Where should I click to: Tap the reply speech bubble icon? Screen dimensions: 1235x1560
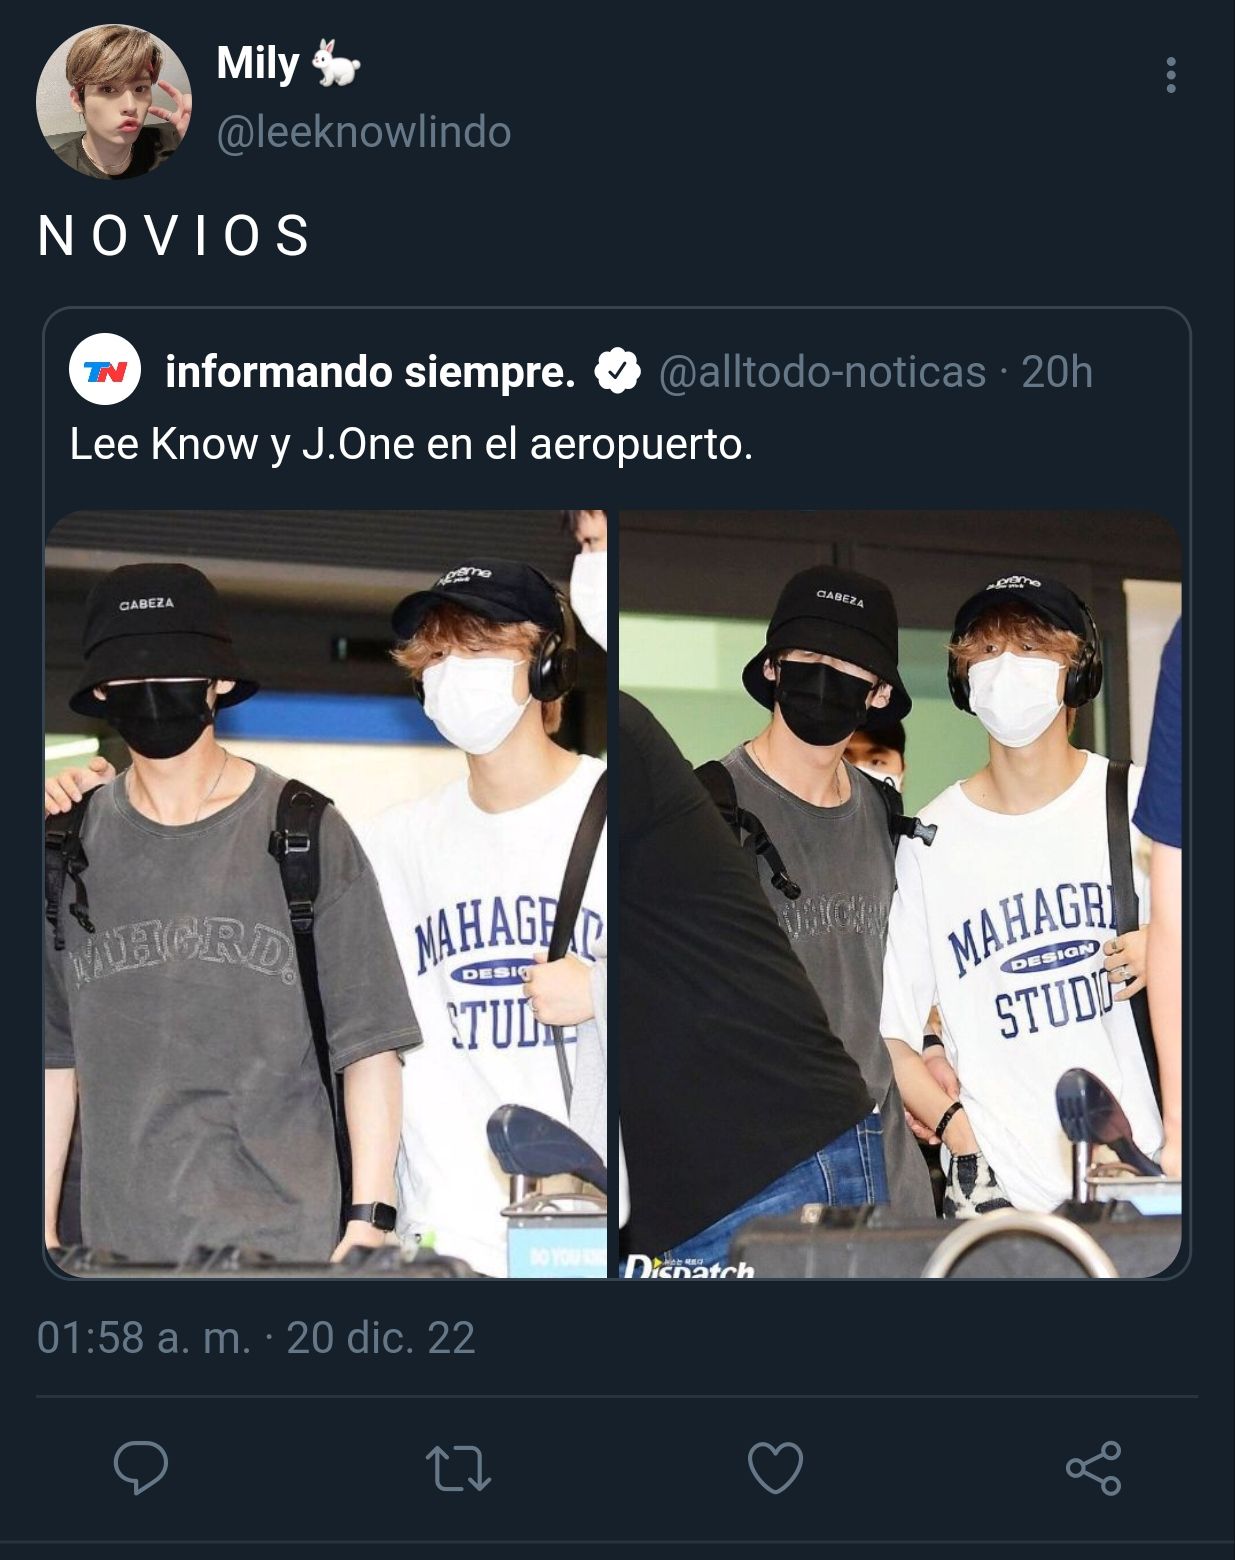(141, 1468)
